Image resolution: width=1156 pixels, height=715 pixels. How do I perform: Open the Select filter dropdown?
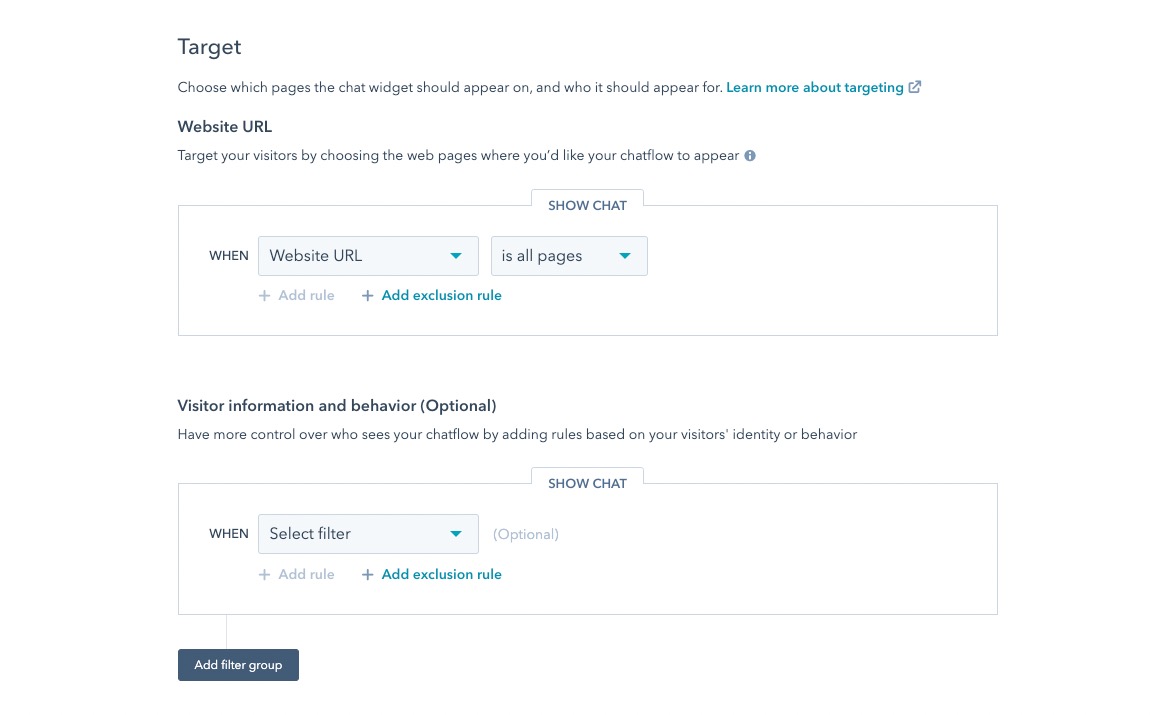click(367, 534)
